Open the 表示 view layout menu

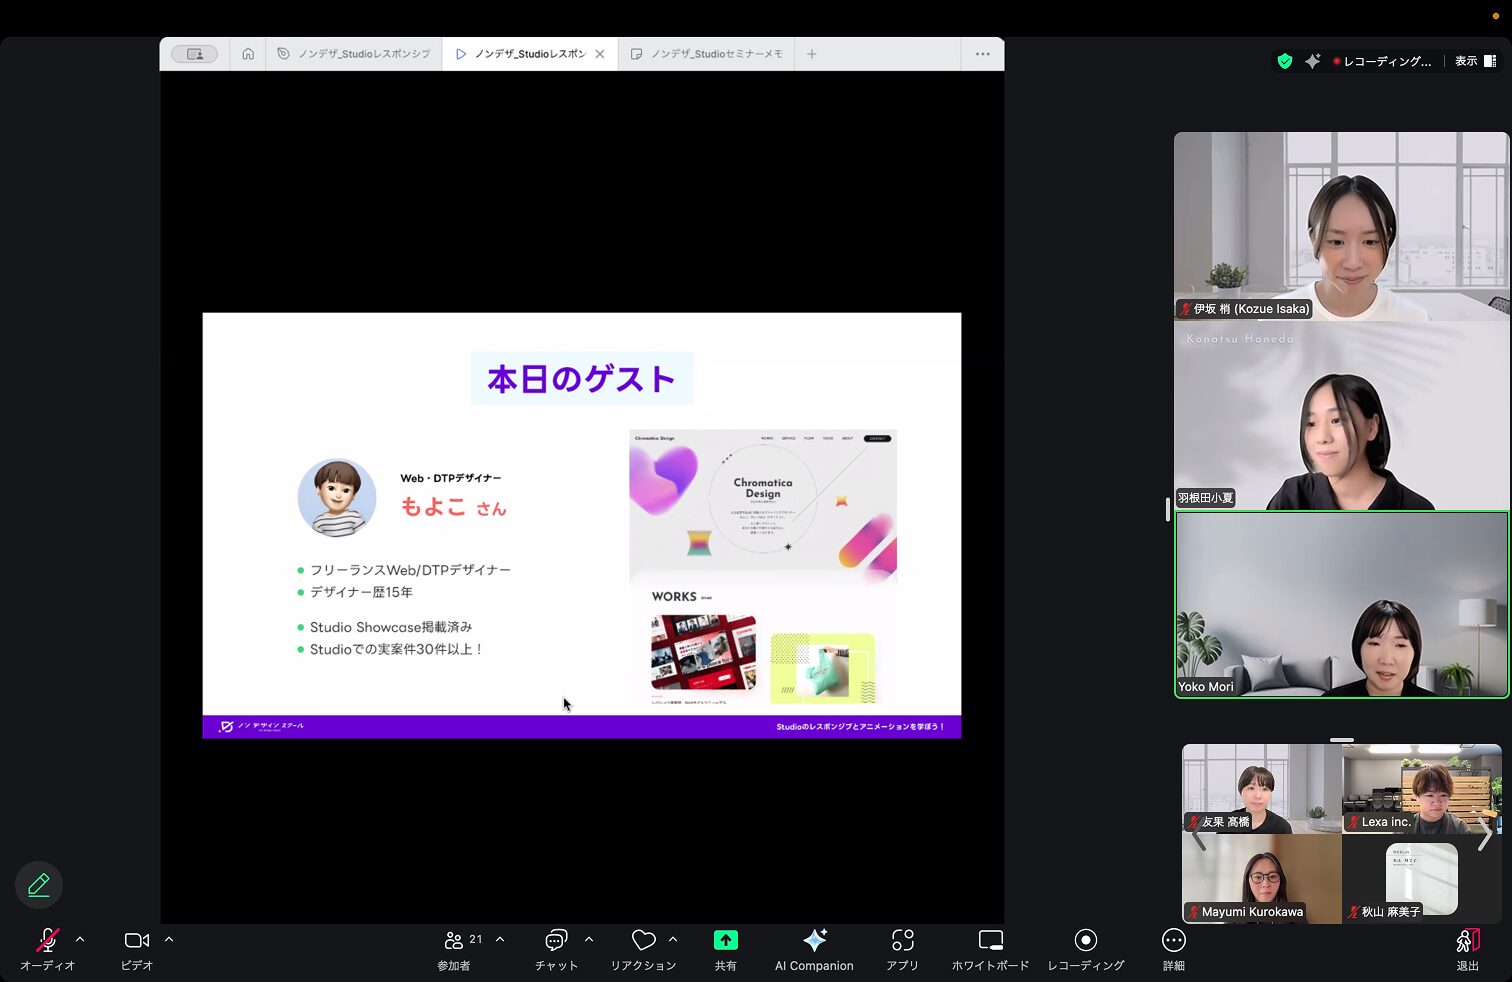point(1474,61)
